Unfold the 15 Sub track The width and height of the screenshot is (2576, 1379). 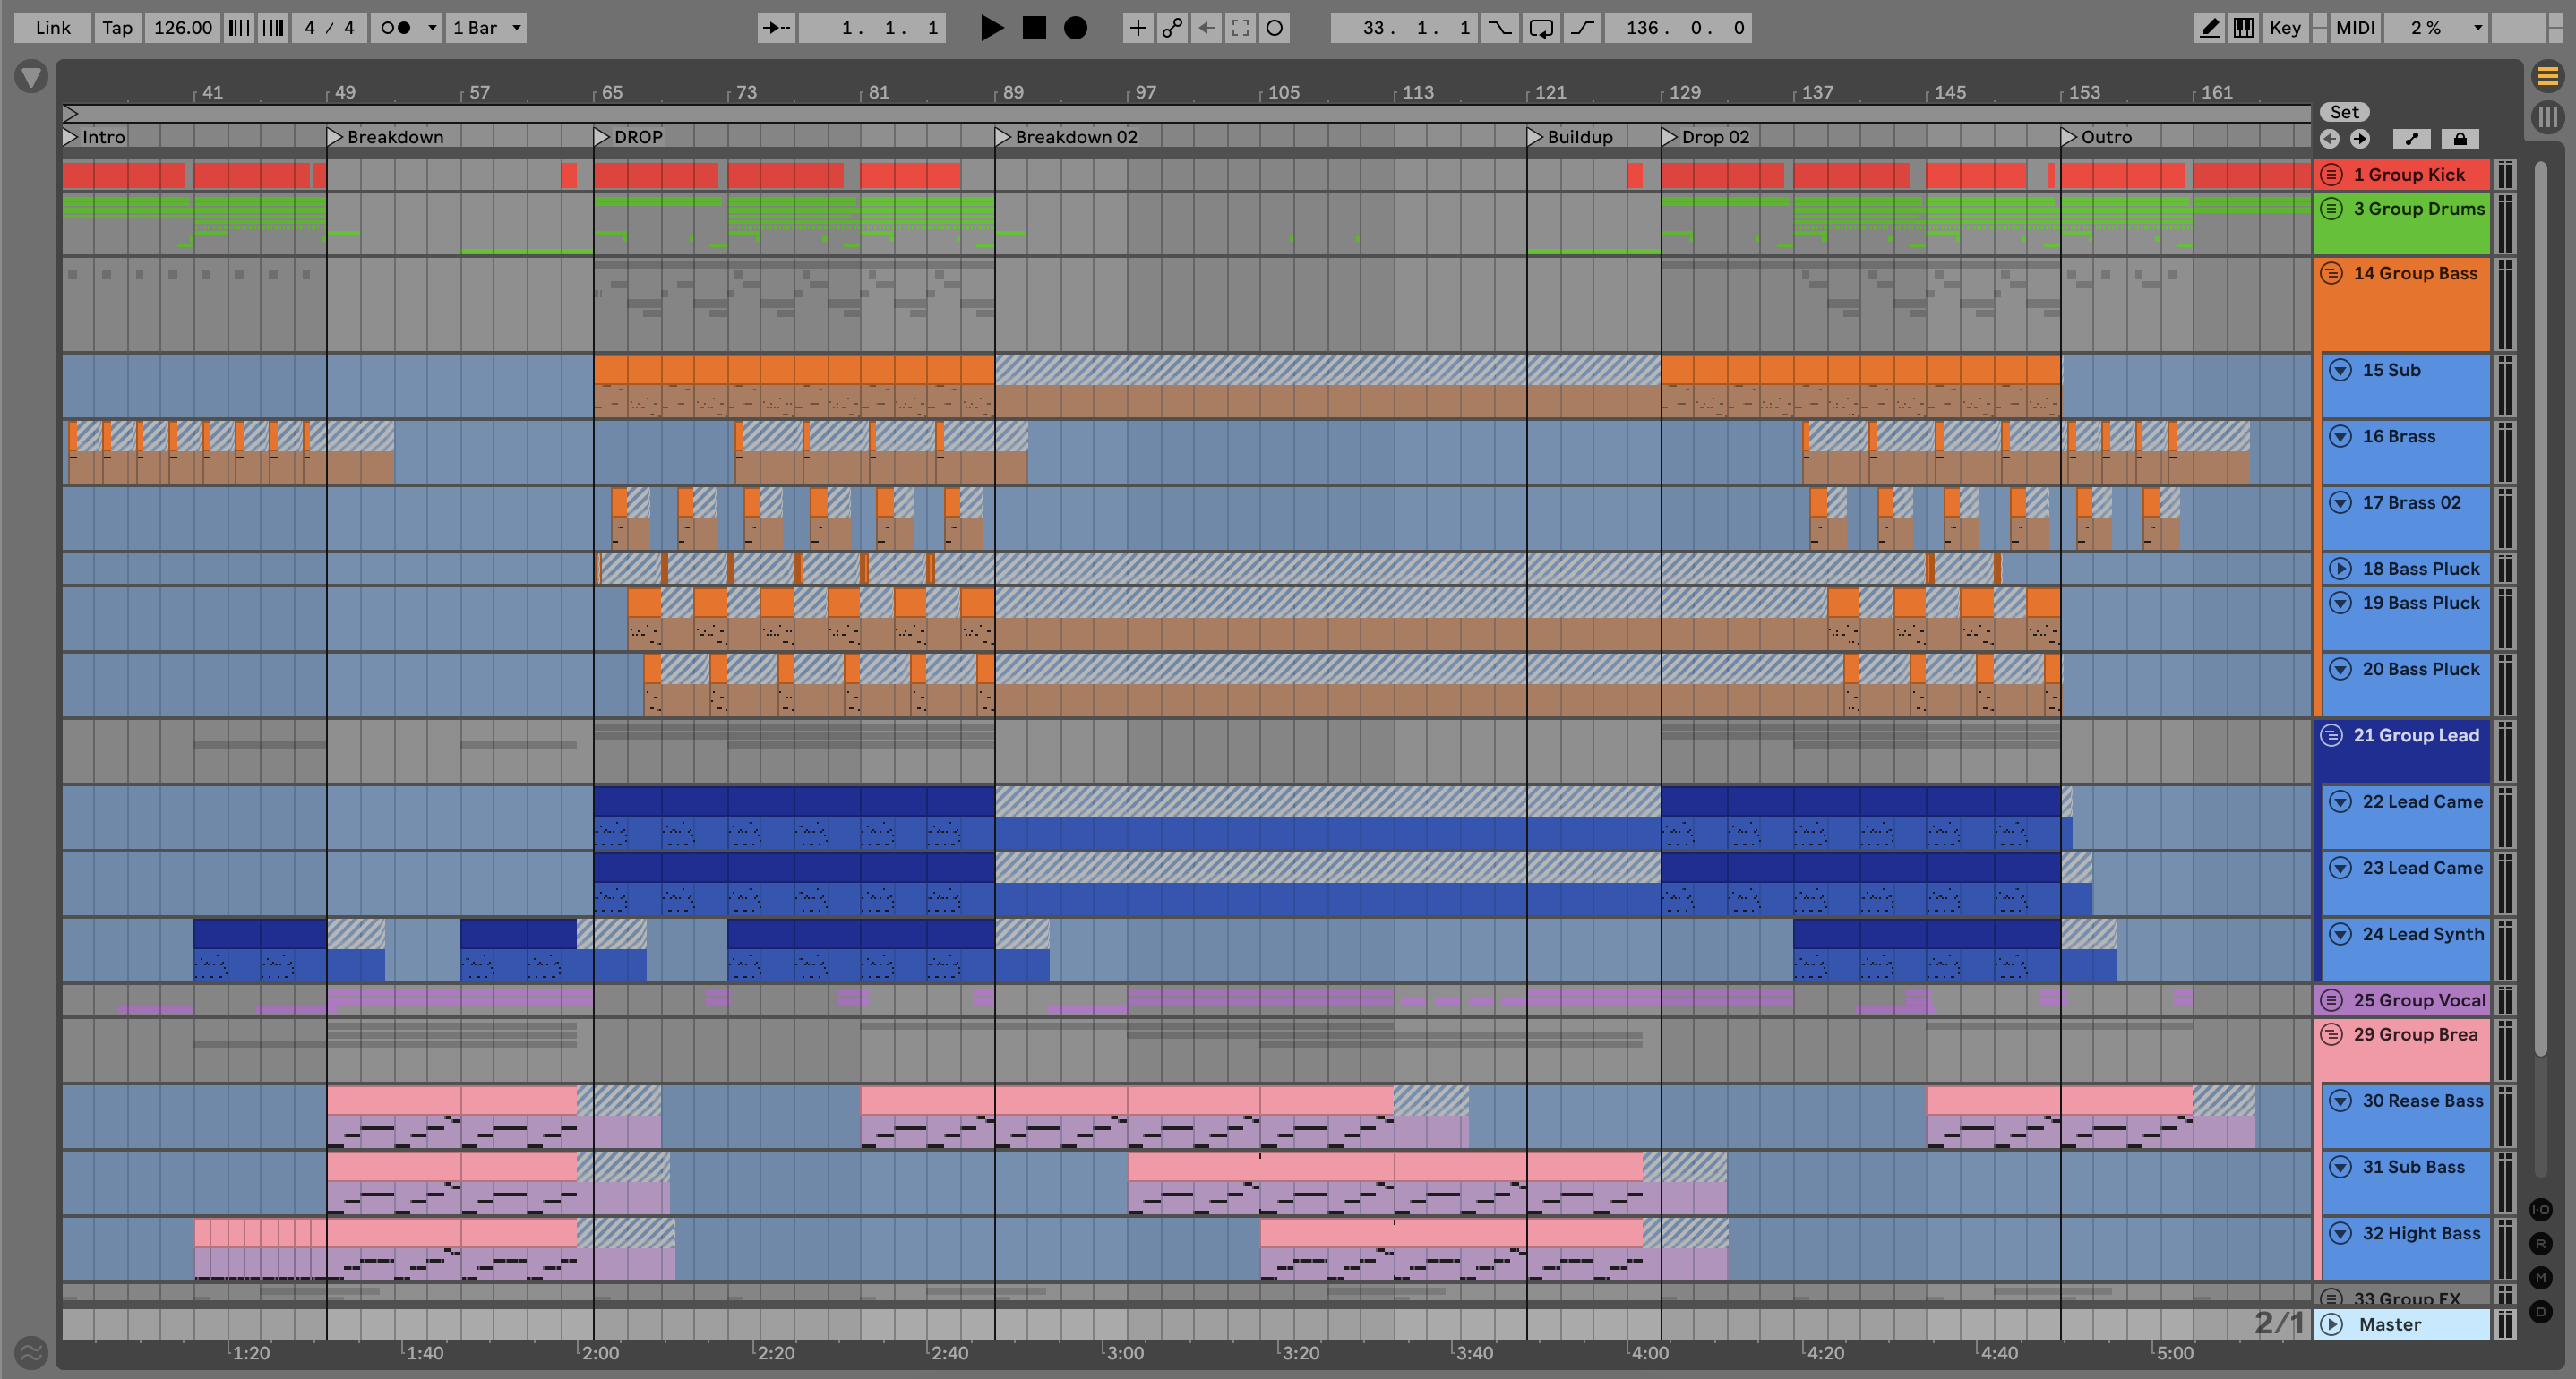(2340, 370)
